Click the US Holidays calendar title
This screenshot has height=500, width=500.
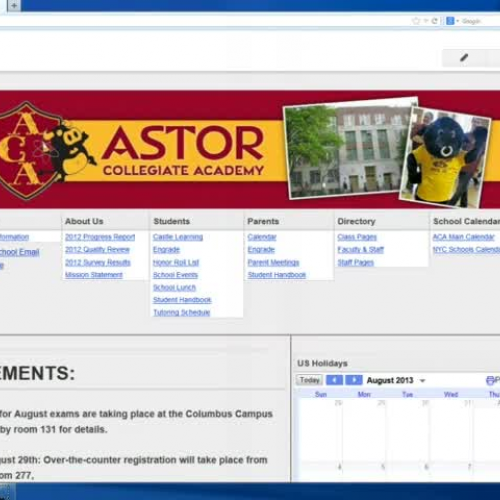(322, 363)
